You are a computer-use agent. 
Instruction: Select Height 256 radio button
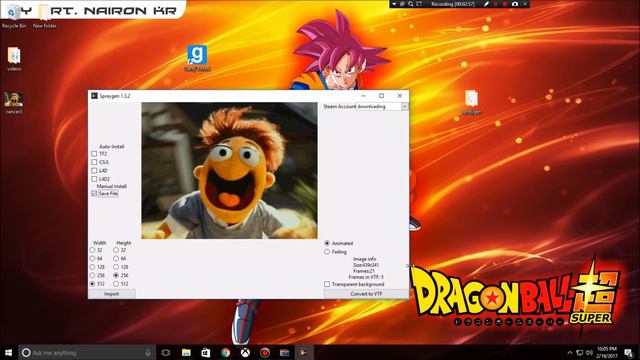tap(116, 275)
